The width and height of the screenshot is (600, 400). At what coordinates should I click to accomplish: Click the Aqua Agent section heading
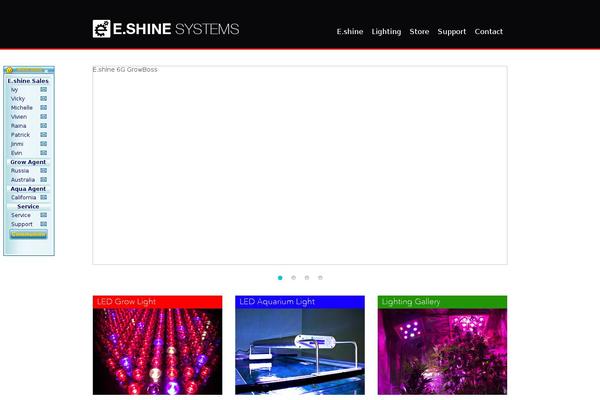point(28,189)
